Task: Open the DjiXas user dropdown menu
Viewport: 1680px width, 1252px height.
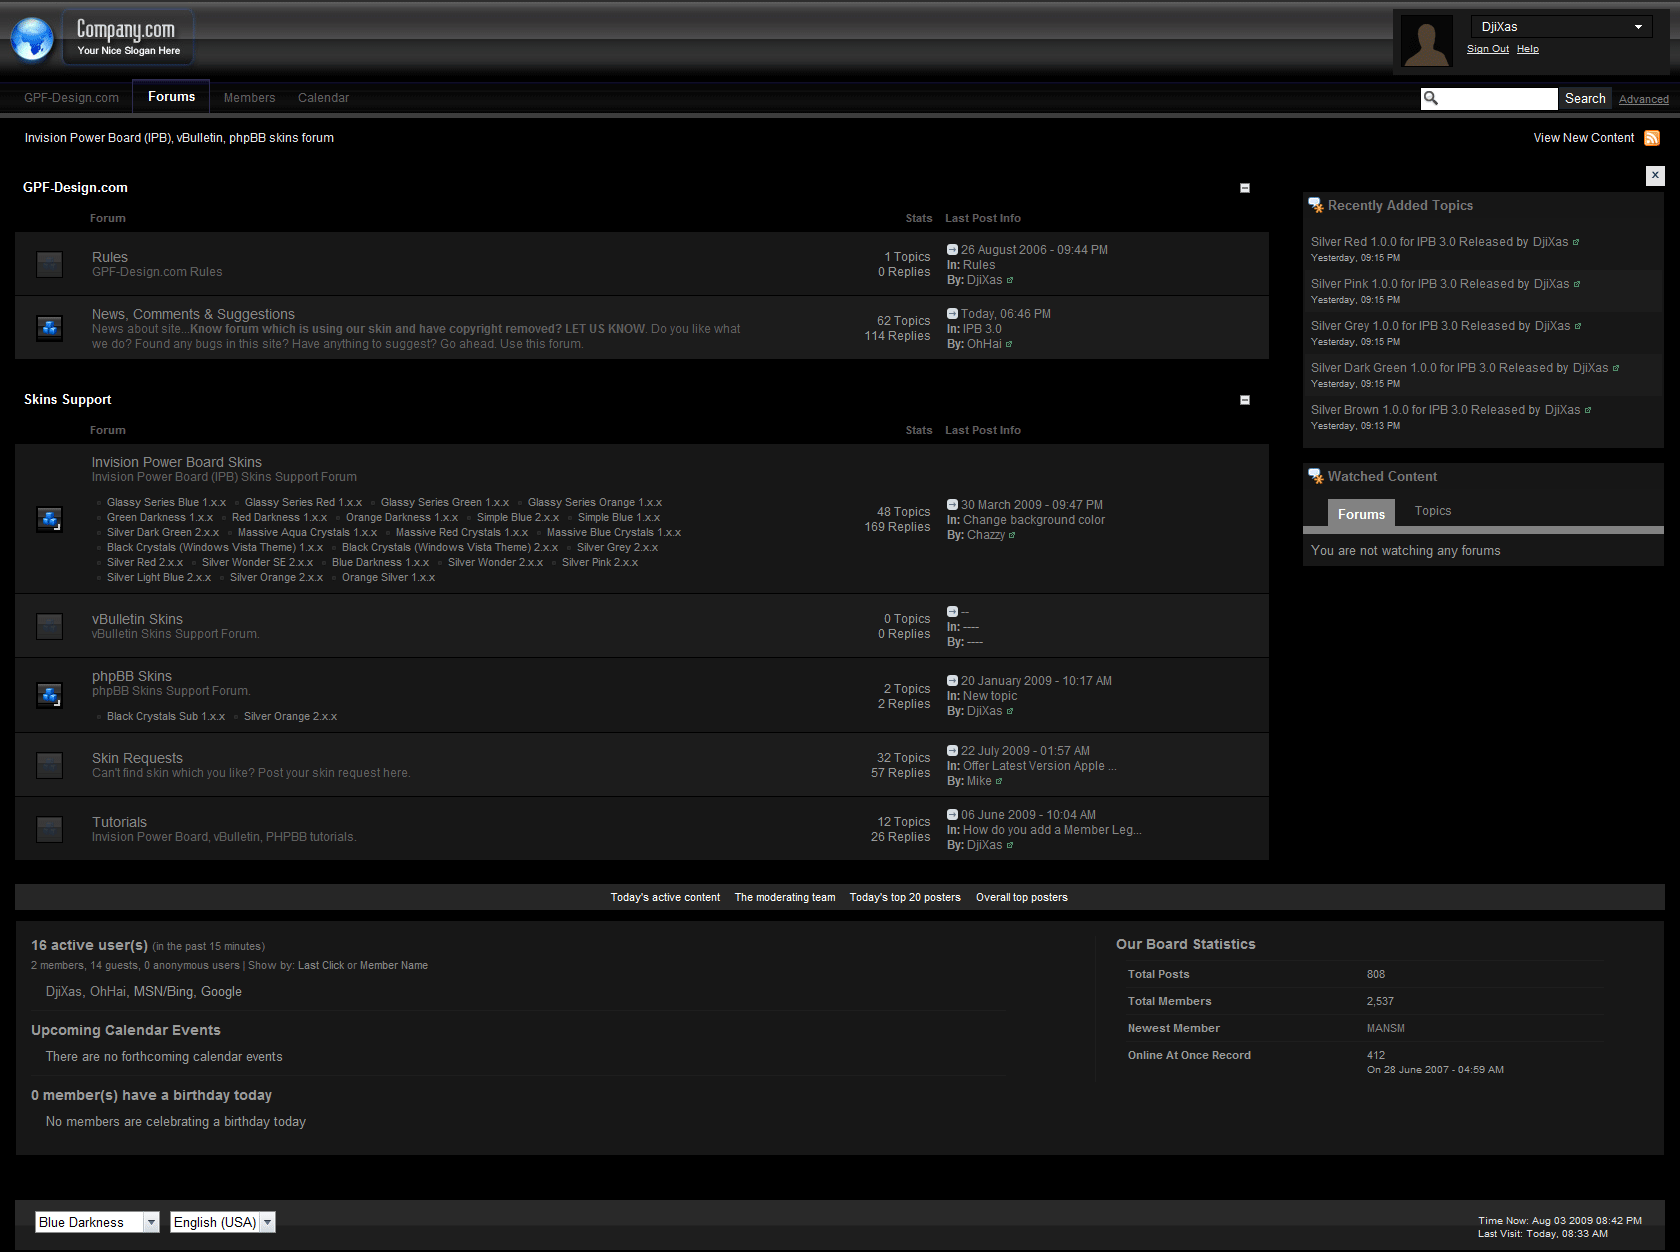Action: click(1562, 27)
